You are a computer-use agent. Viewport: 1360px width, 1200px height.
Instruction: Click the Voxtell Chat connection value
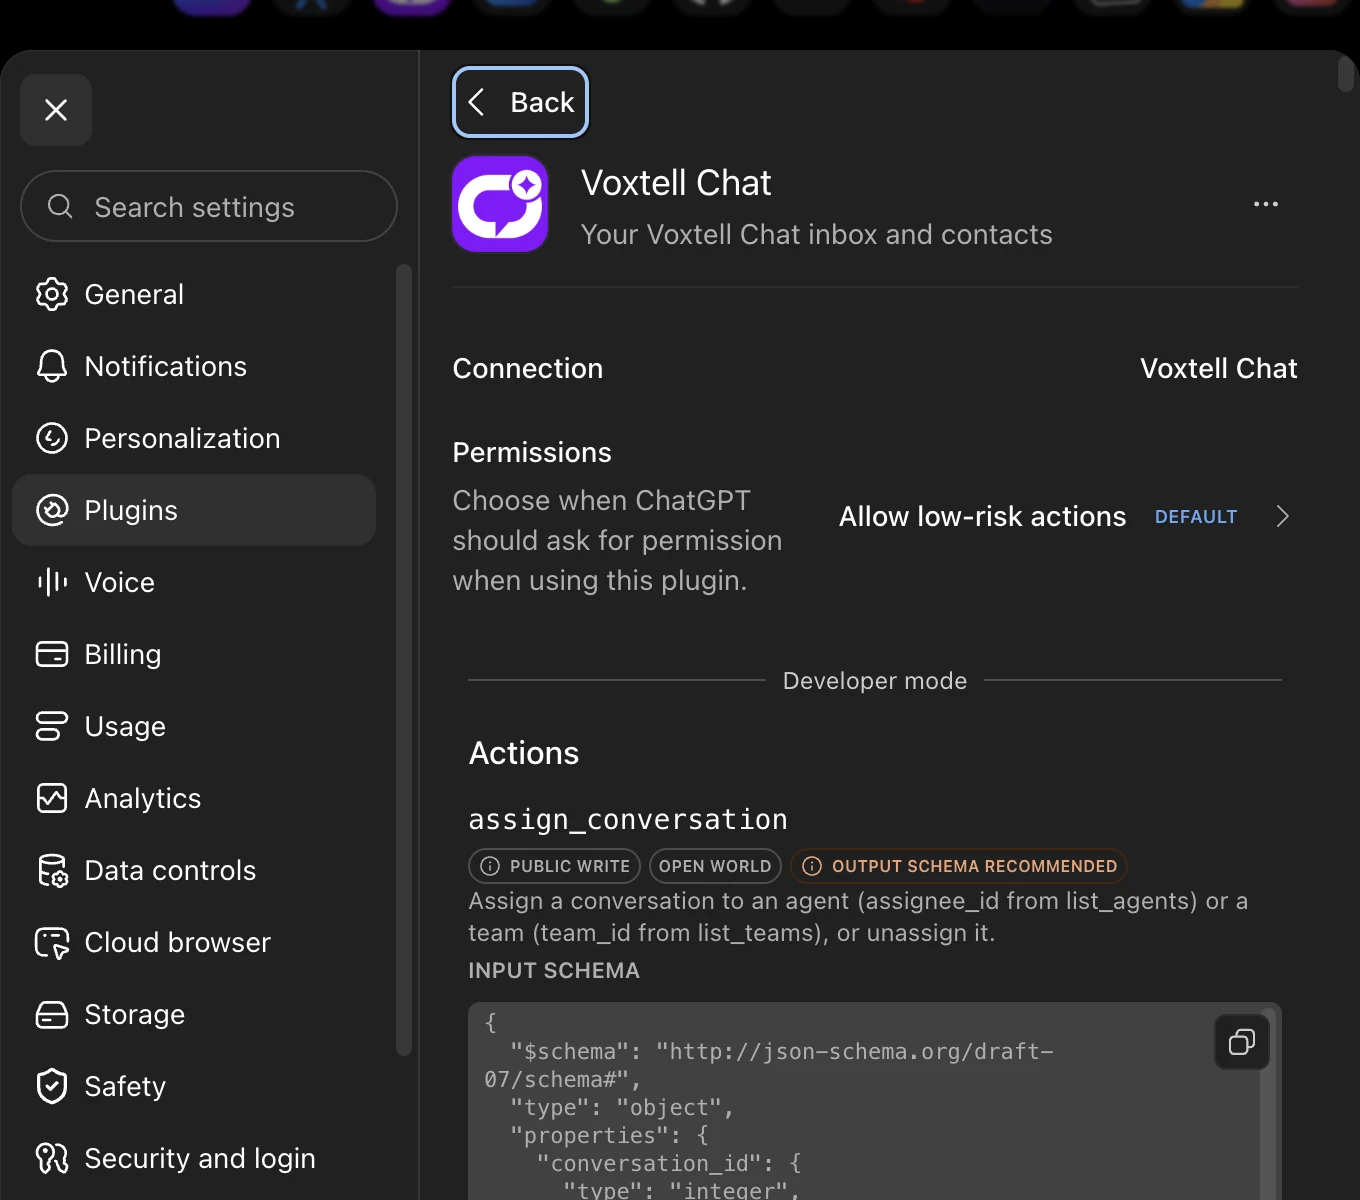[x=1219, y=368]
